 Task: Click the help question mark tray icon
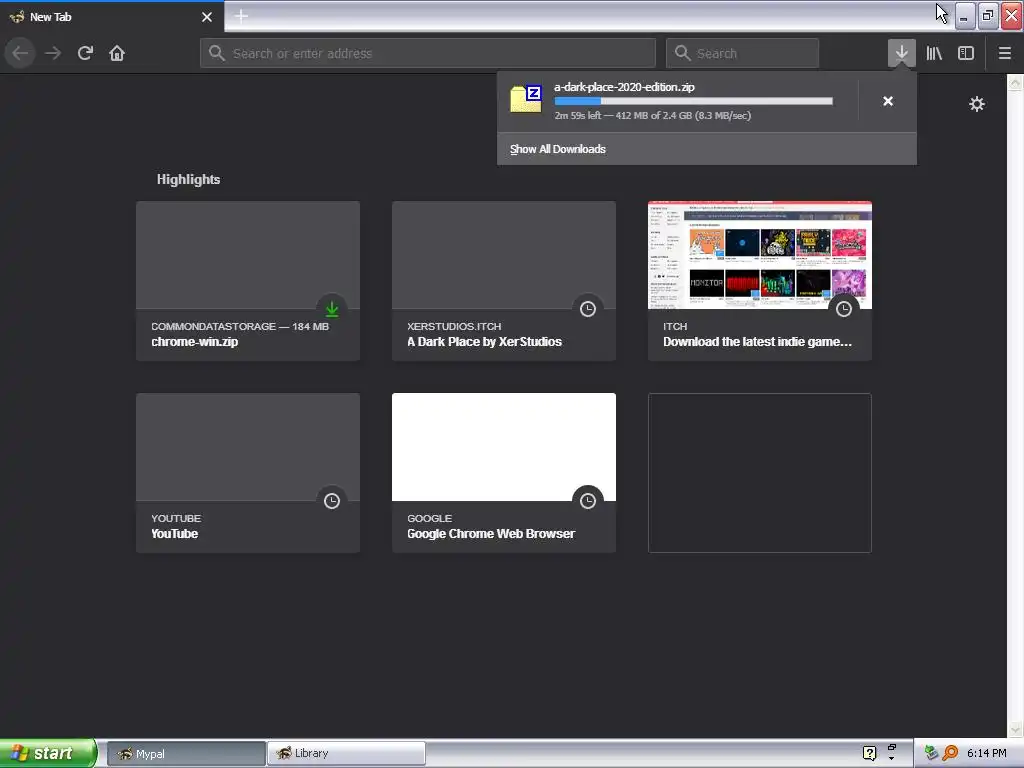click(x=869, y=753)
